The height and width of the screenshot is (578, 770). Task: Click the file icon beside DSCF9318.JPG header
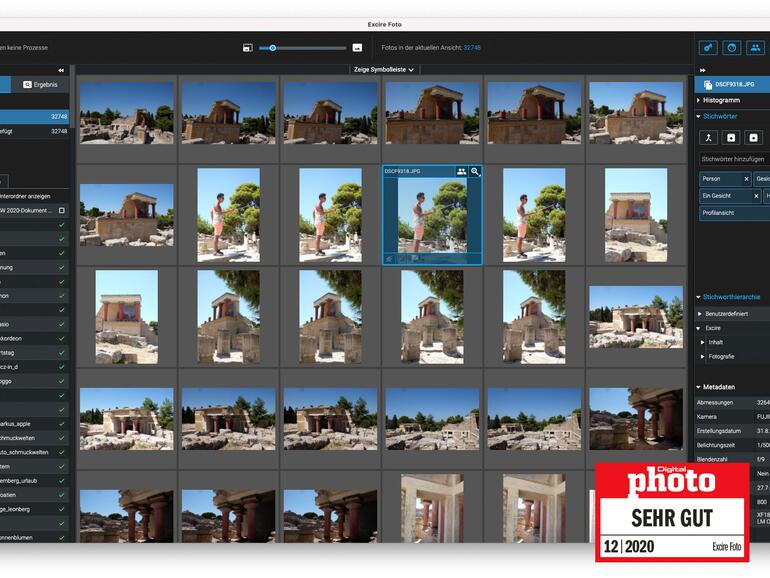[708, 84]
